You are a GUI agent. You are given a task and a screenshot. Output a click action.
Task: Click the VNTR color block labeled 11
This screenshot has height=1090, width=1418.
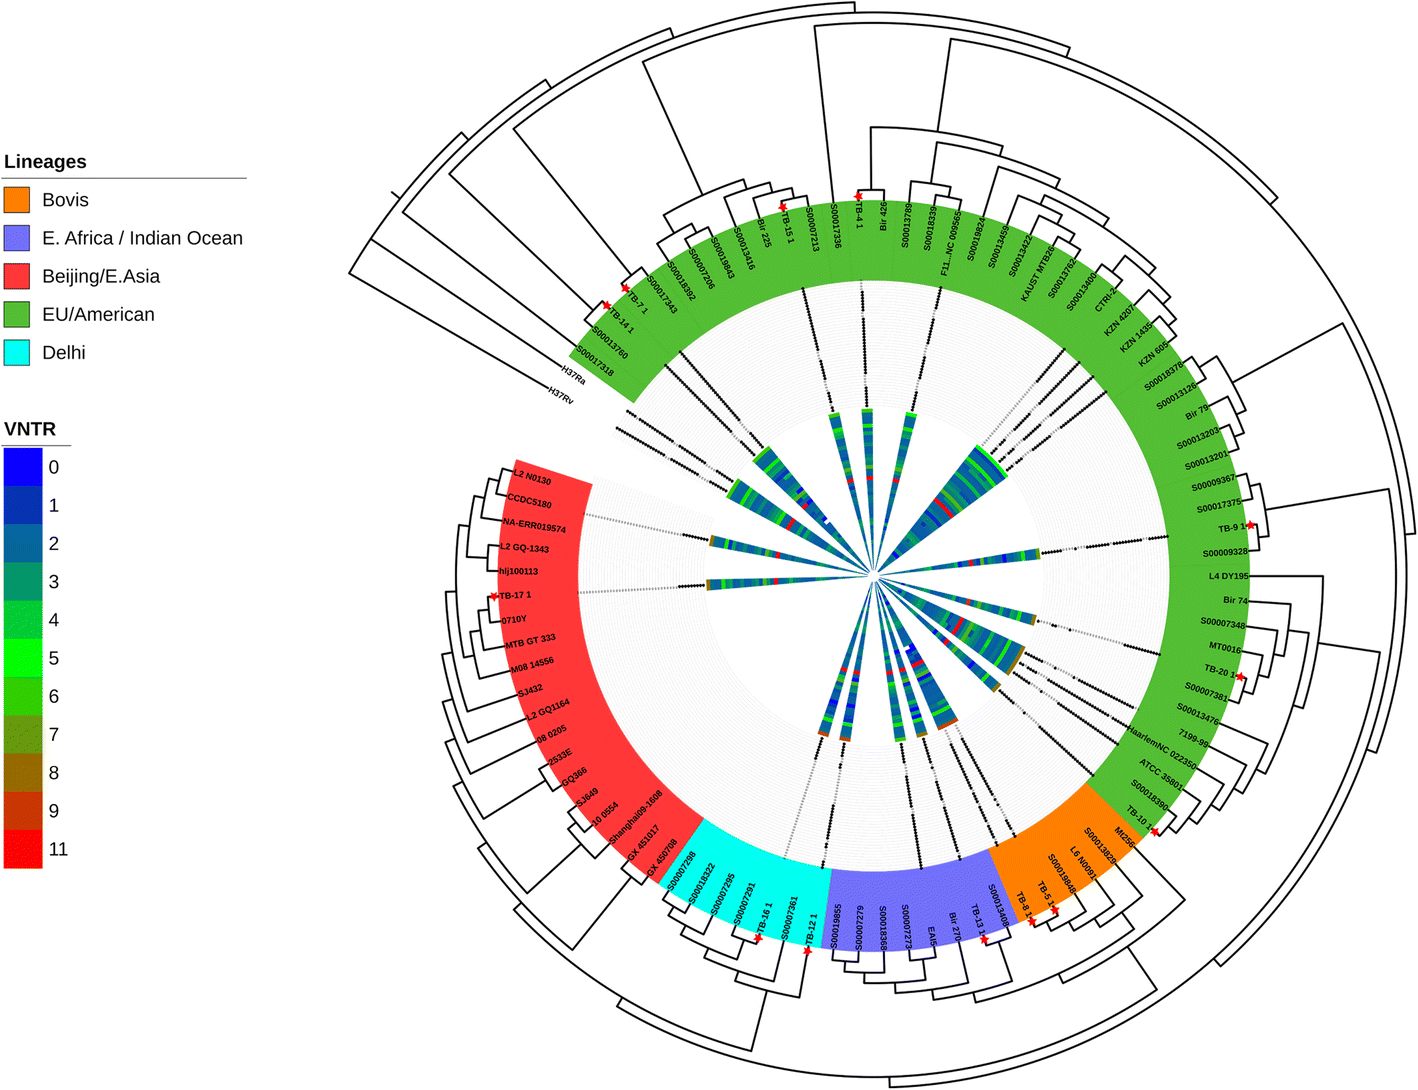click(23, 849)
